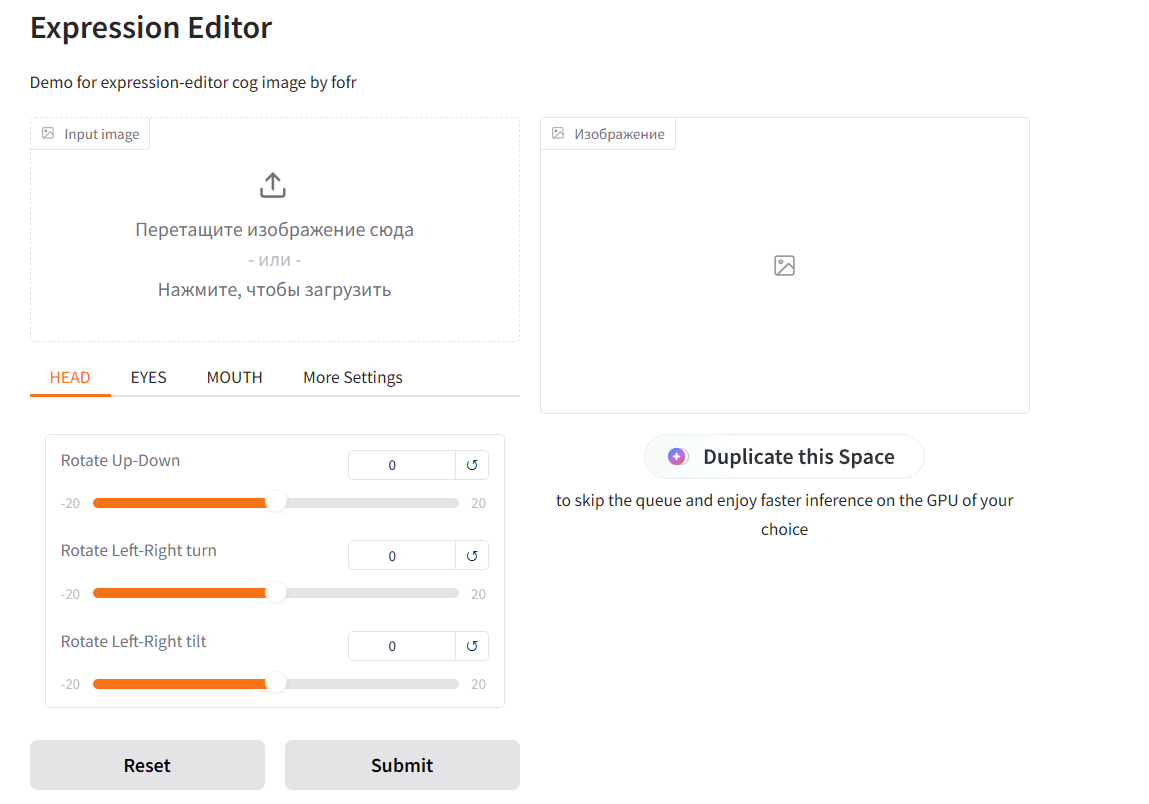This screenshot has width=1149, height=804.
Task: Reset Rotate Left-Right turn with its undo icon
Action: click(472, 556)
